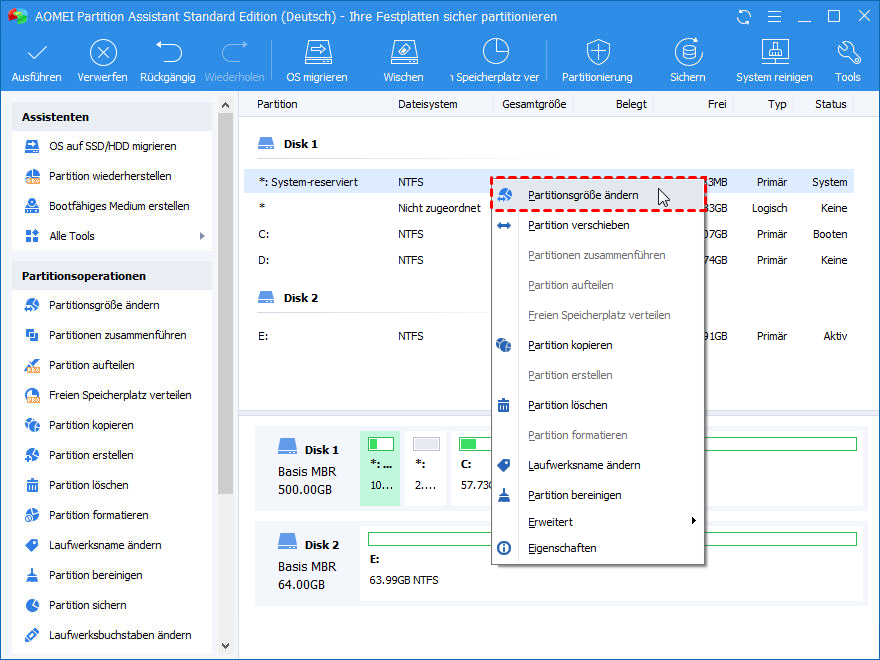The width and height of the screenshot is (880, 660).
Task: Choose Partition aufteilen in sidebar
Action: [113, 365]
